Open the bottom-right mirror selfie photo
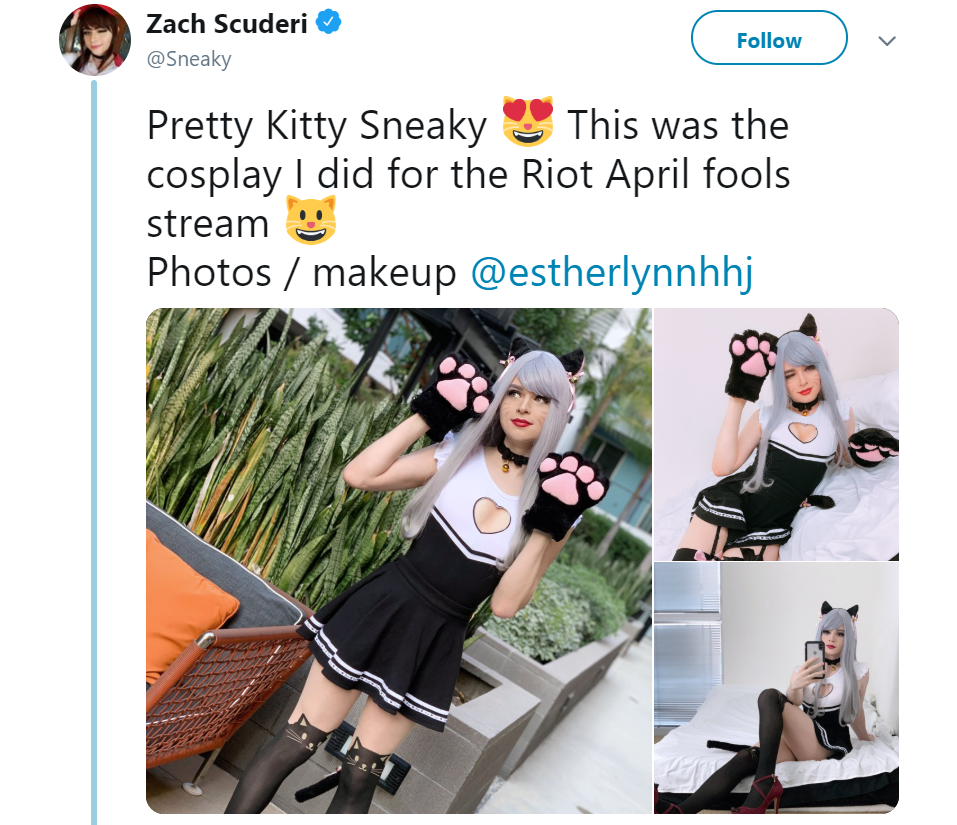The height and width of the screenshot is (825, 957). (x=776, y=687)
